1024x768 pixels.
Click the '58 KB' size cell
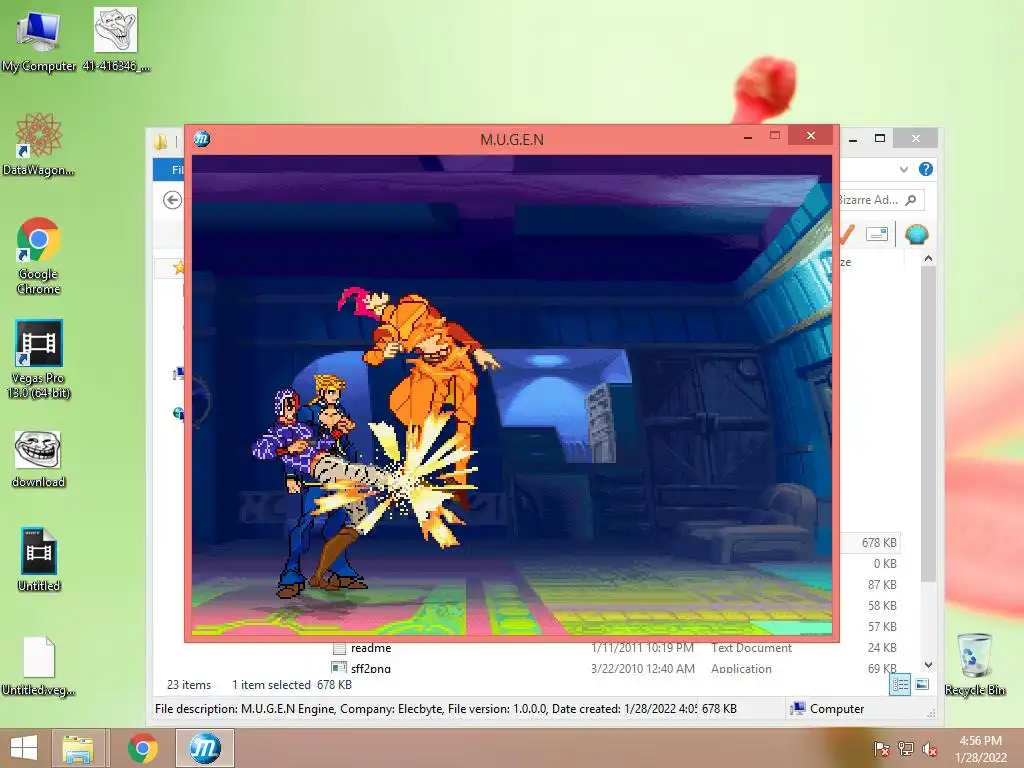pyautogui.click(x=882, y=605)
